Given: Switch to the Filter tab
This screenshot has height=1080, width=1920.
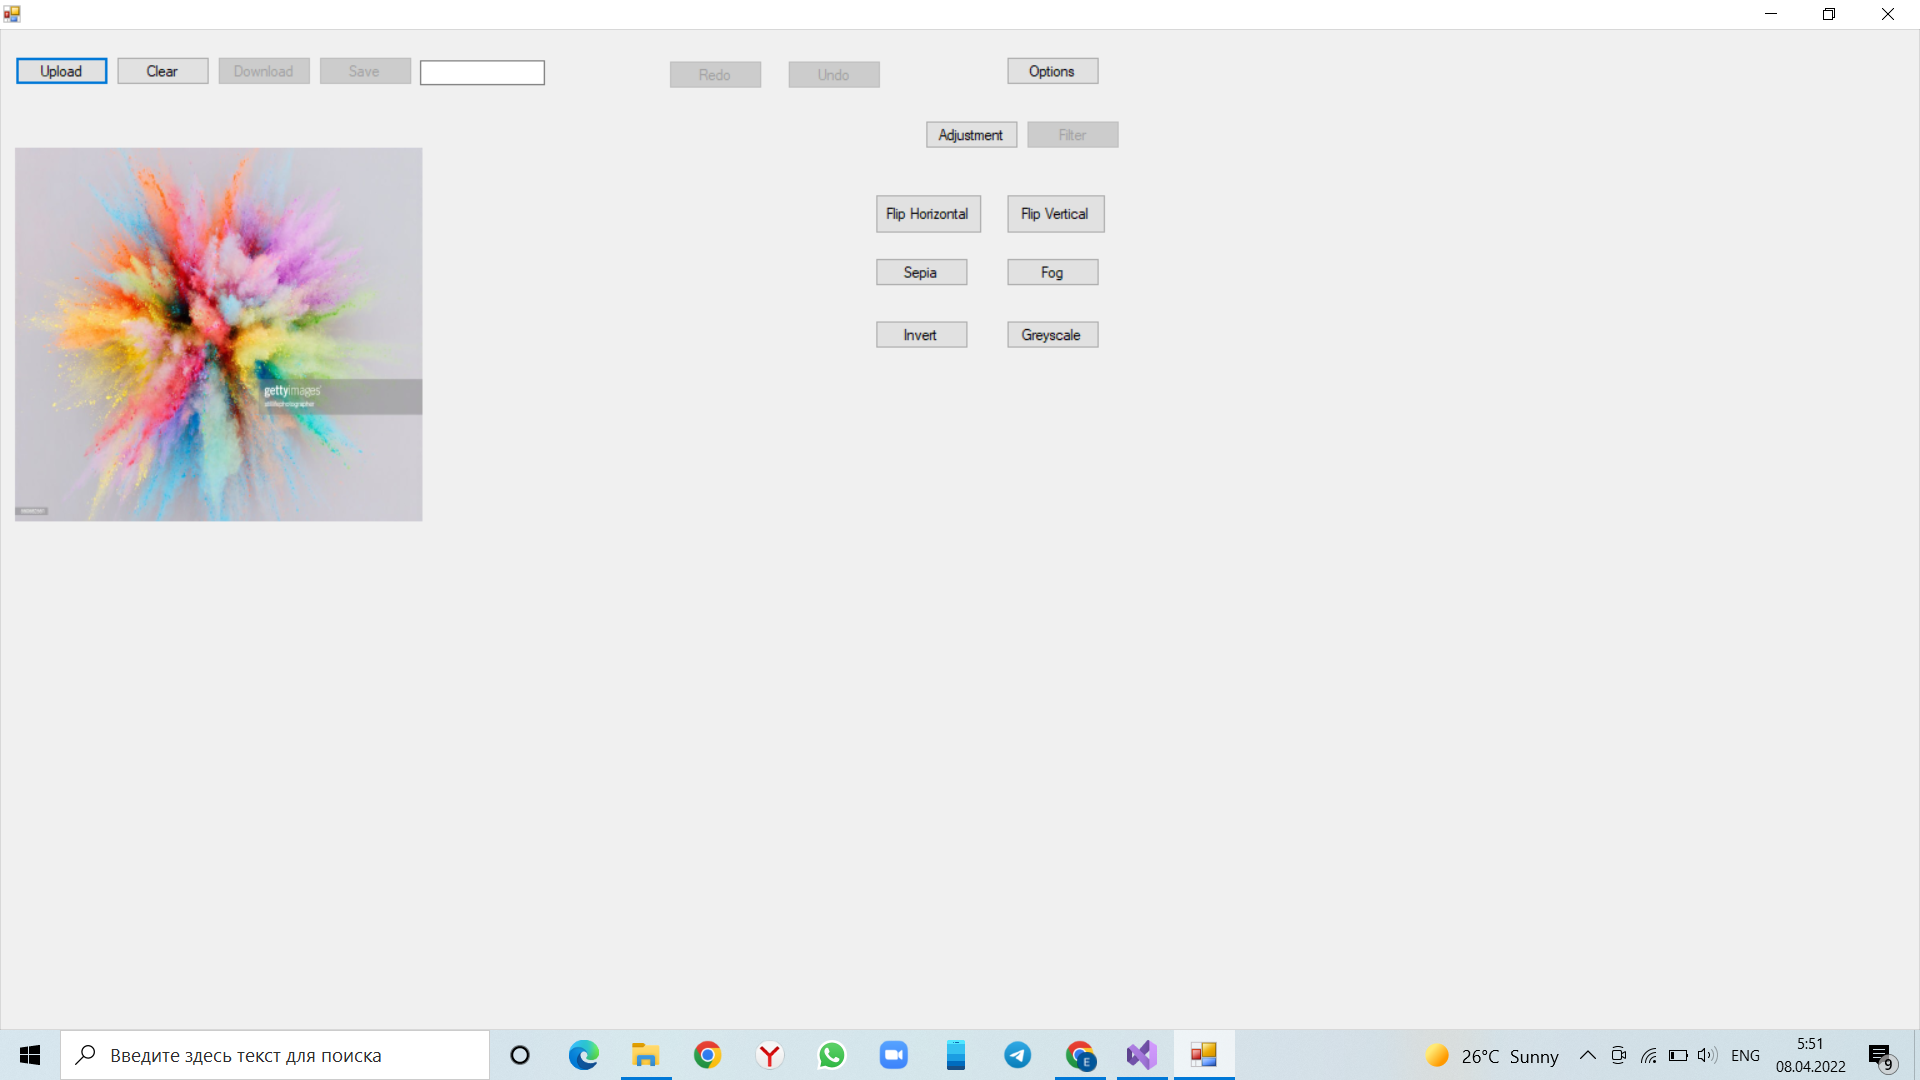Looking at the screenshot, I should [1072, 134].
